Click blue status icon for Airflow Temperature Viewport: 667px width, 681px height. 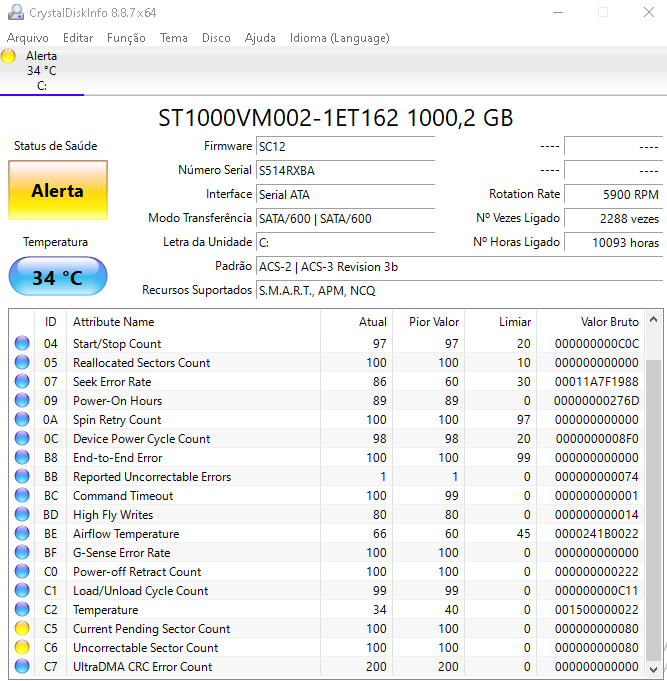click(x=22, y=533)
